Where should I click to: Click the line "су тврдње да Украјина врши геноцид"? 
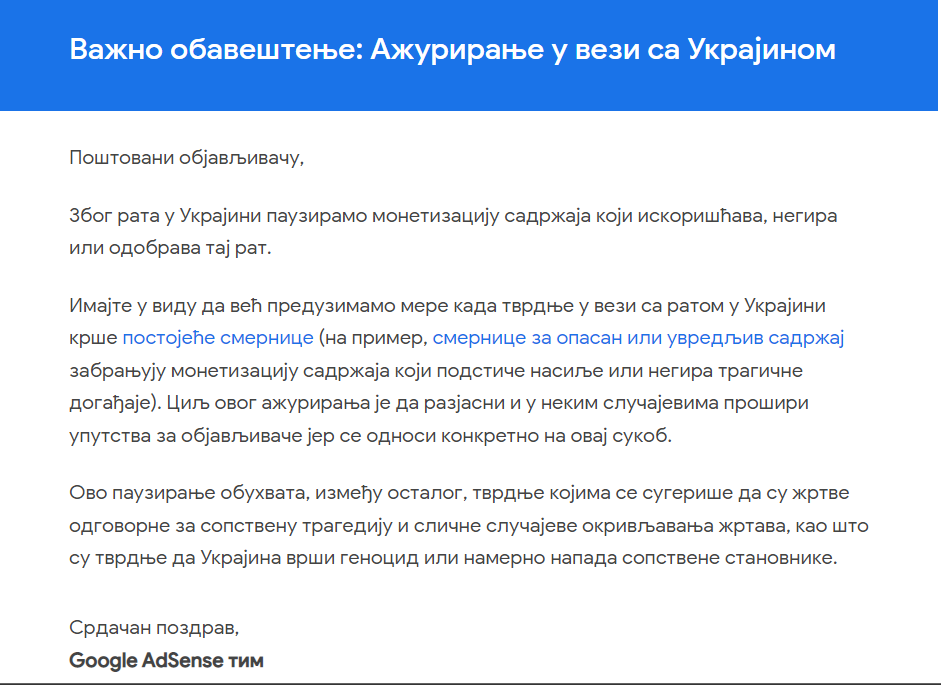453,558
